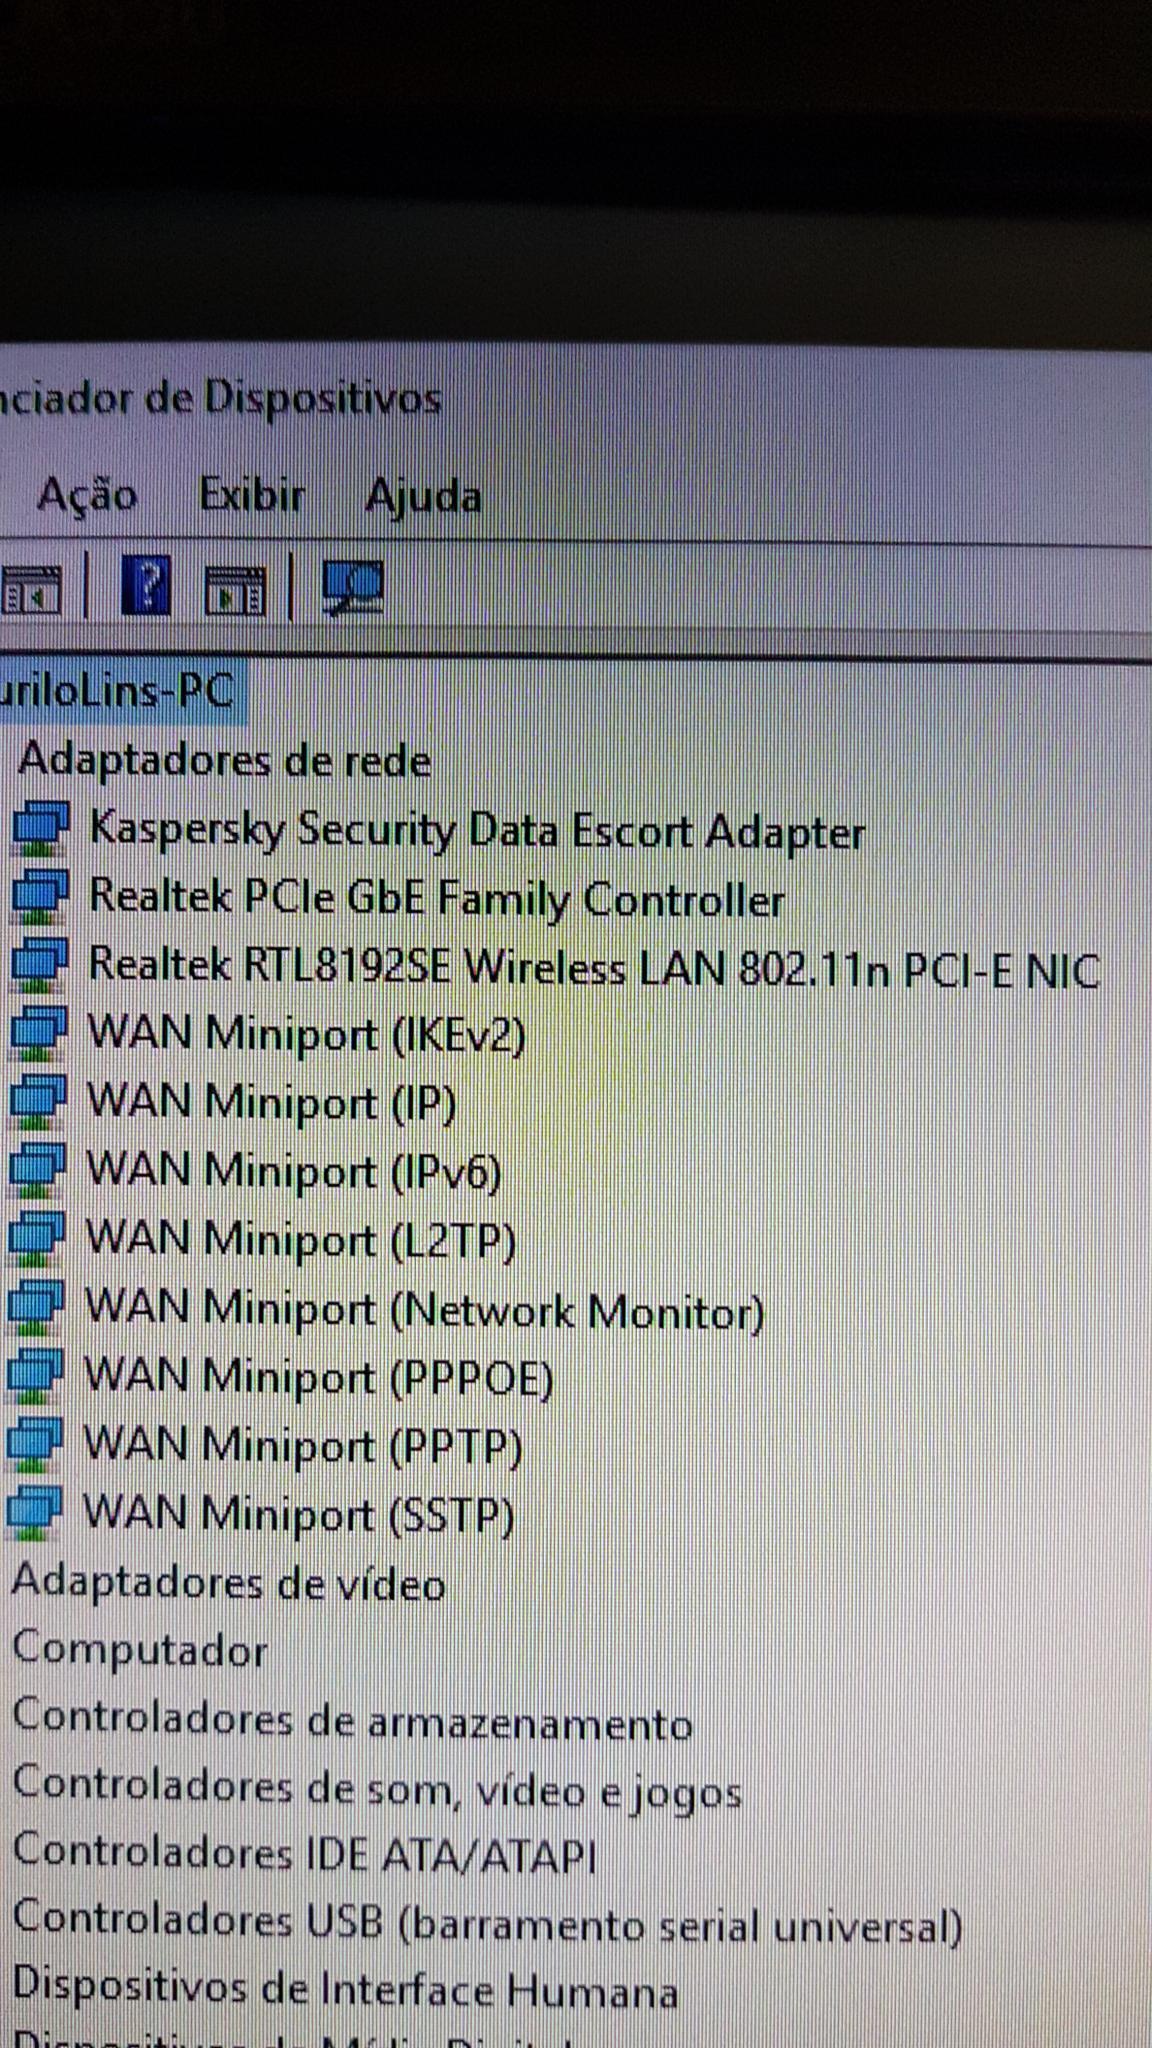The width and height of the screenshot is (1152, 2048).
Task: Select the computer root node LinsPC
Action: coord(117,691)
